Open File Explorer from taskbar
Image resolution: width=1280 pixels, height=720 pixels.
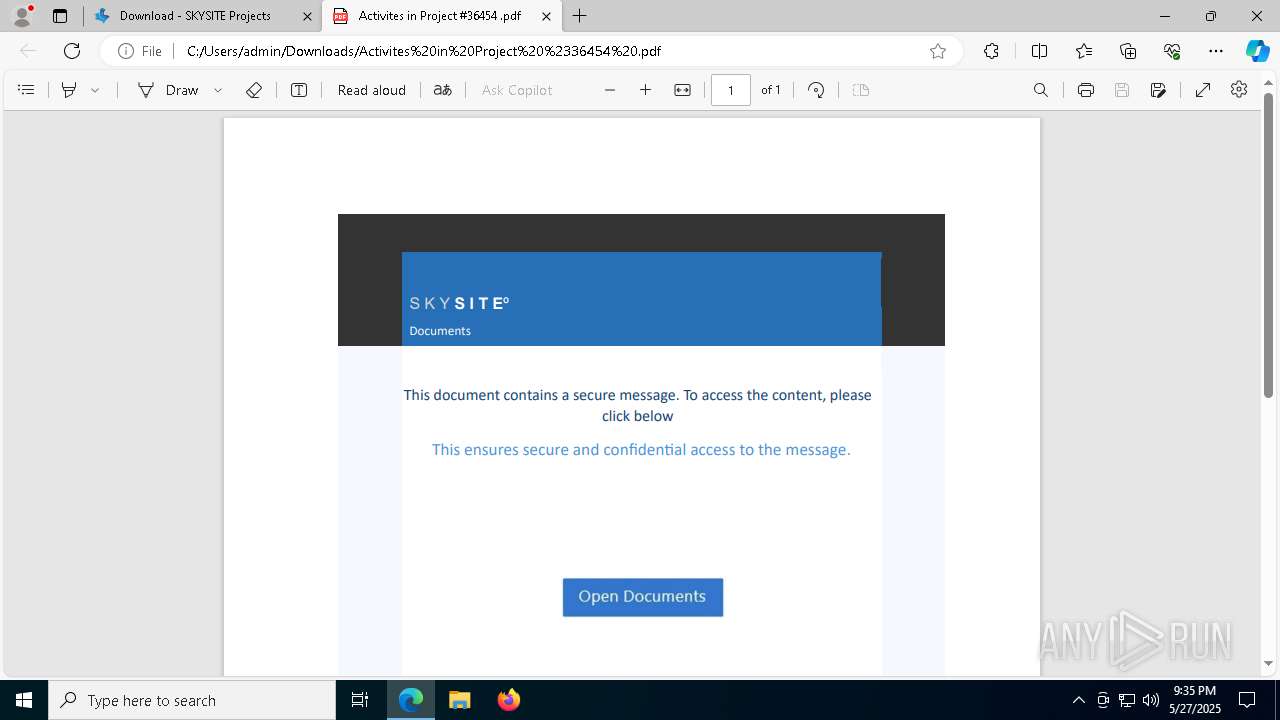[460, 700]
